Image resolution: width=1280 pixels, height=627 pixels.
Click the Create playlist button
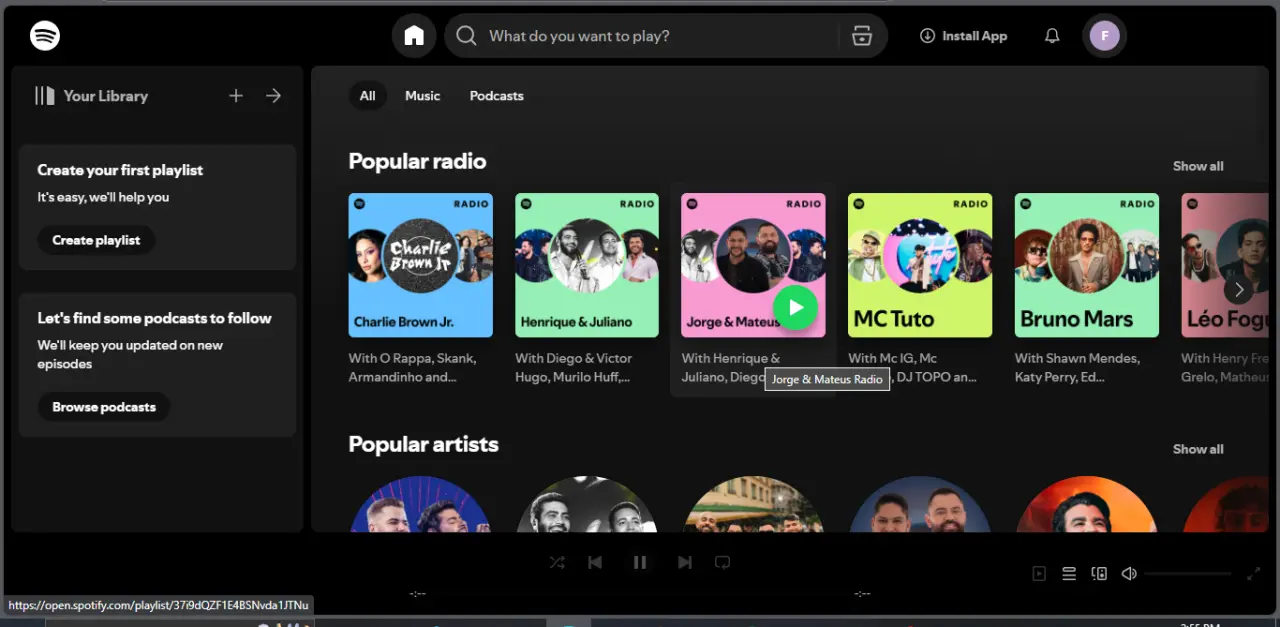(x=96, y=240)
